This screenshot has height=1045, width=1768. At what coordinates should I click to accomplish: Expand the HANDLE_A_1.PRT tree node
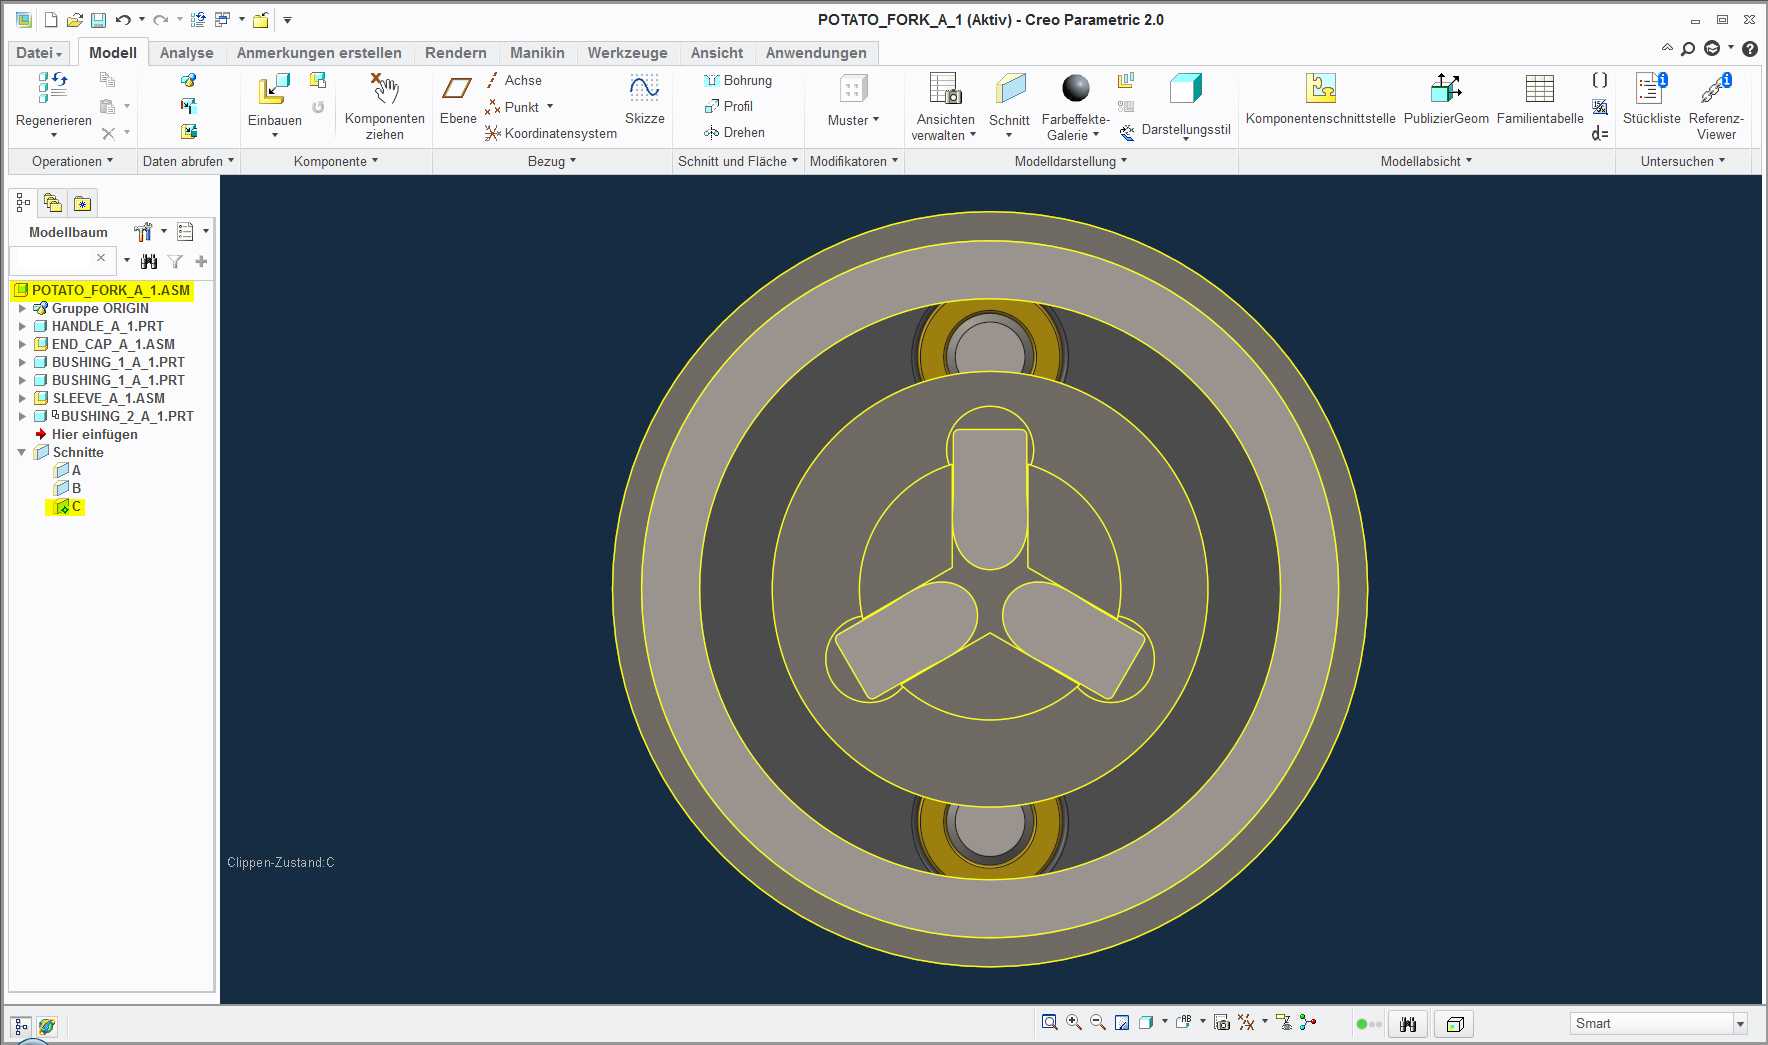click(x=22, y=326)
